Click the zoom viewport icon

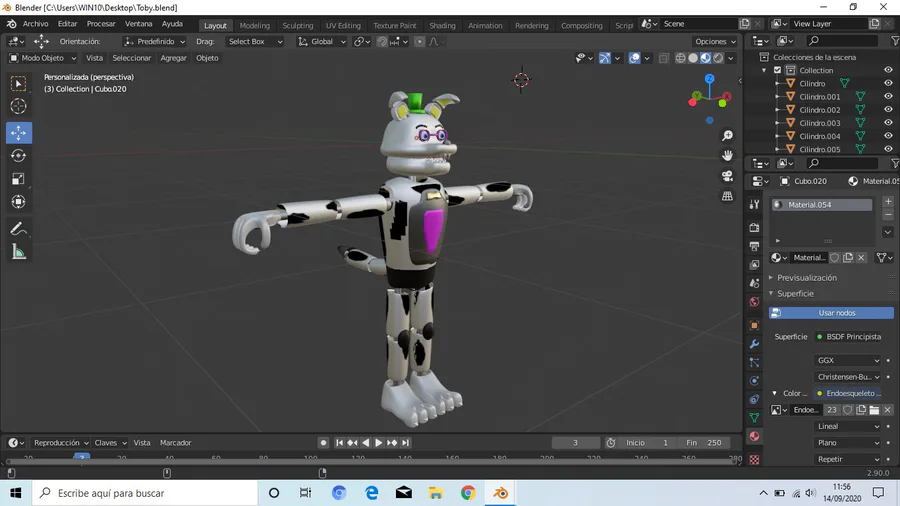[727, 135]
